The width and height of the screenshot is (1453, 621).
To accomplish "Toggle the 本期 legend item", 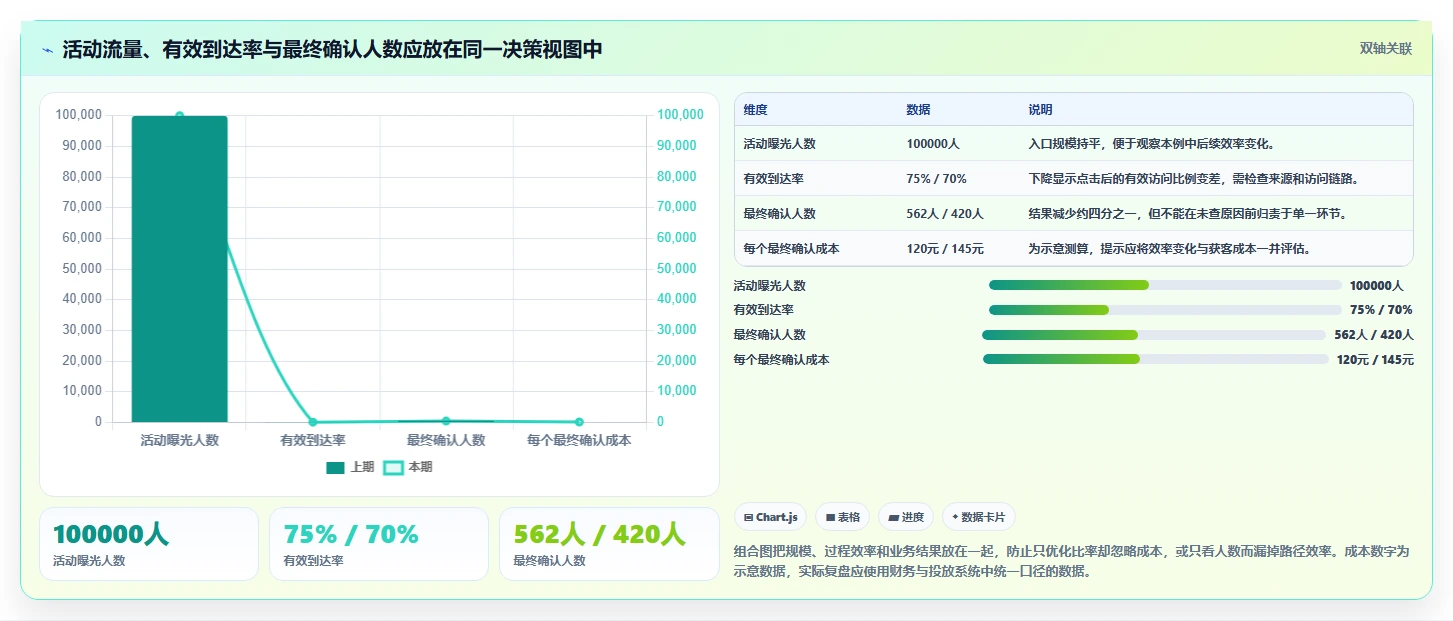I will pyautogui.click(x=409, y=467).
